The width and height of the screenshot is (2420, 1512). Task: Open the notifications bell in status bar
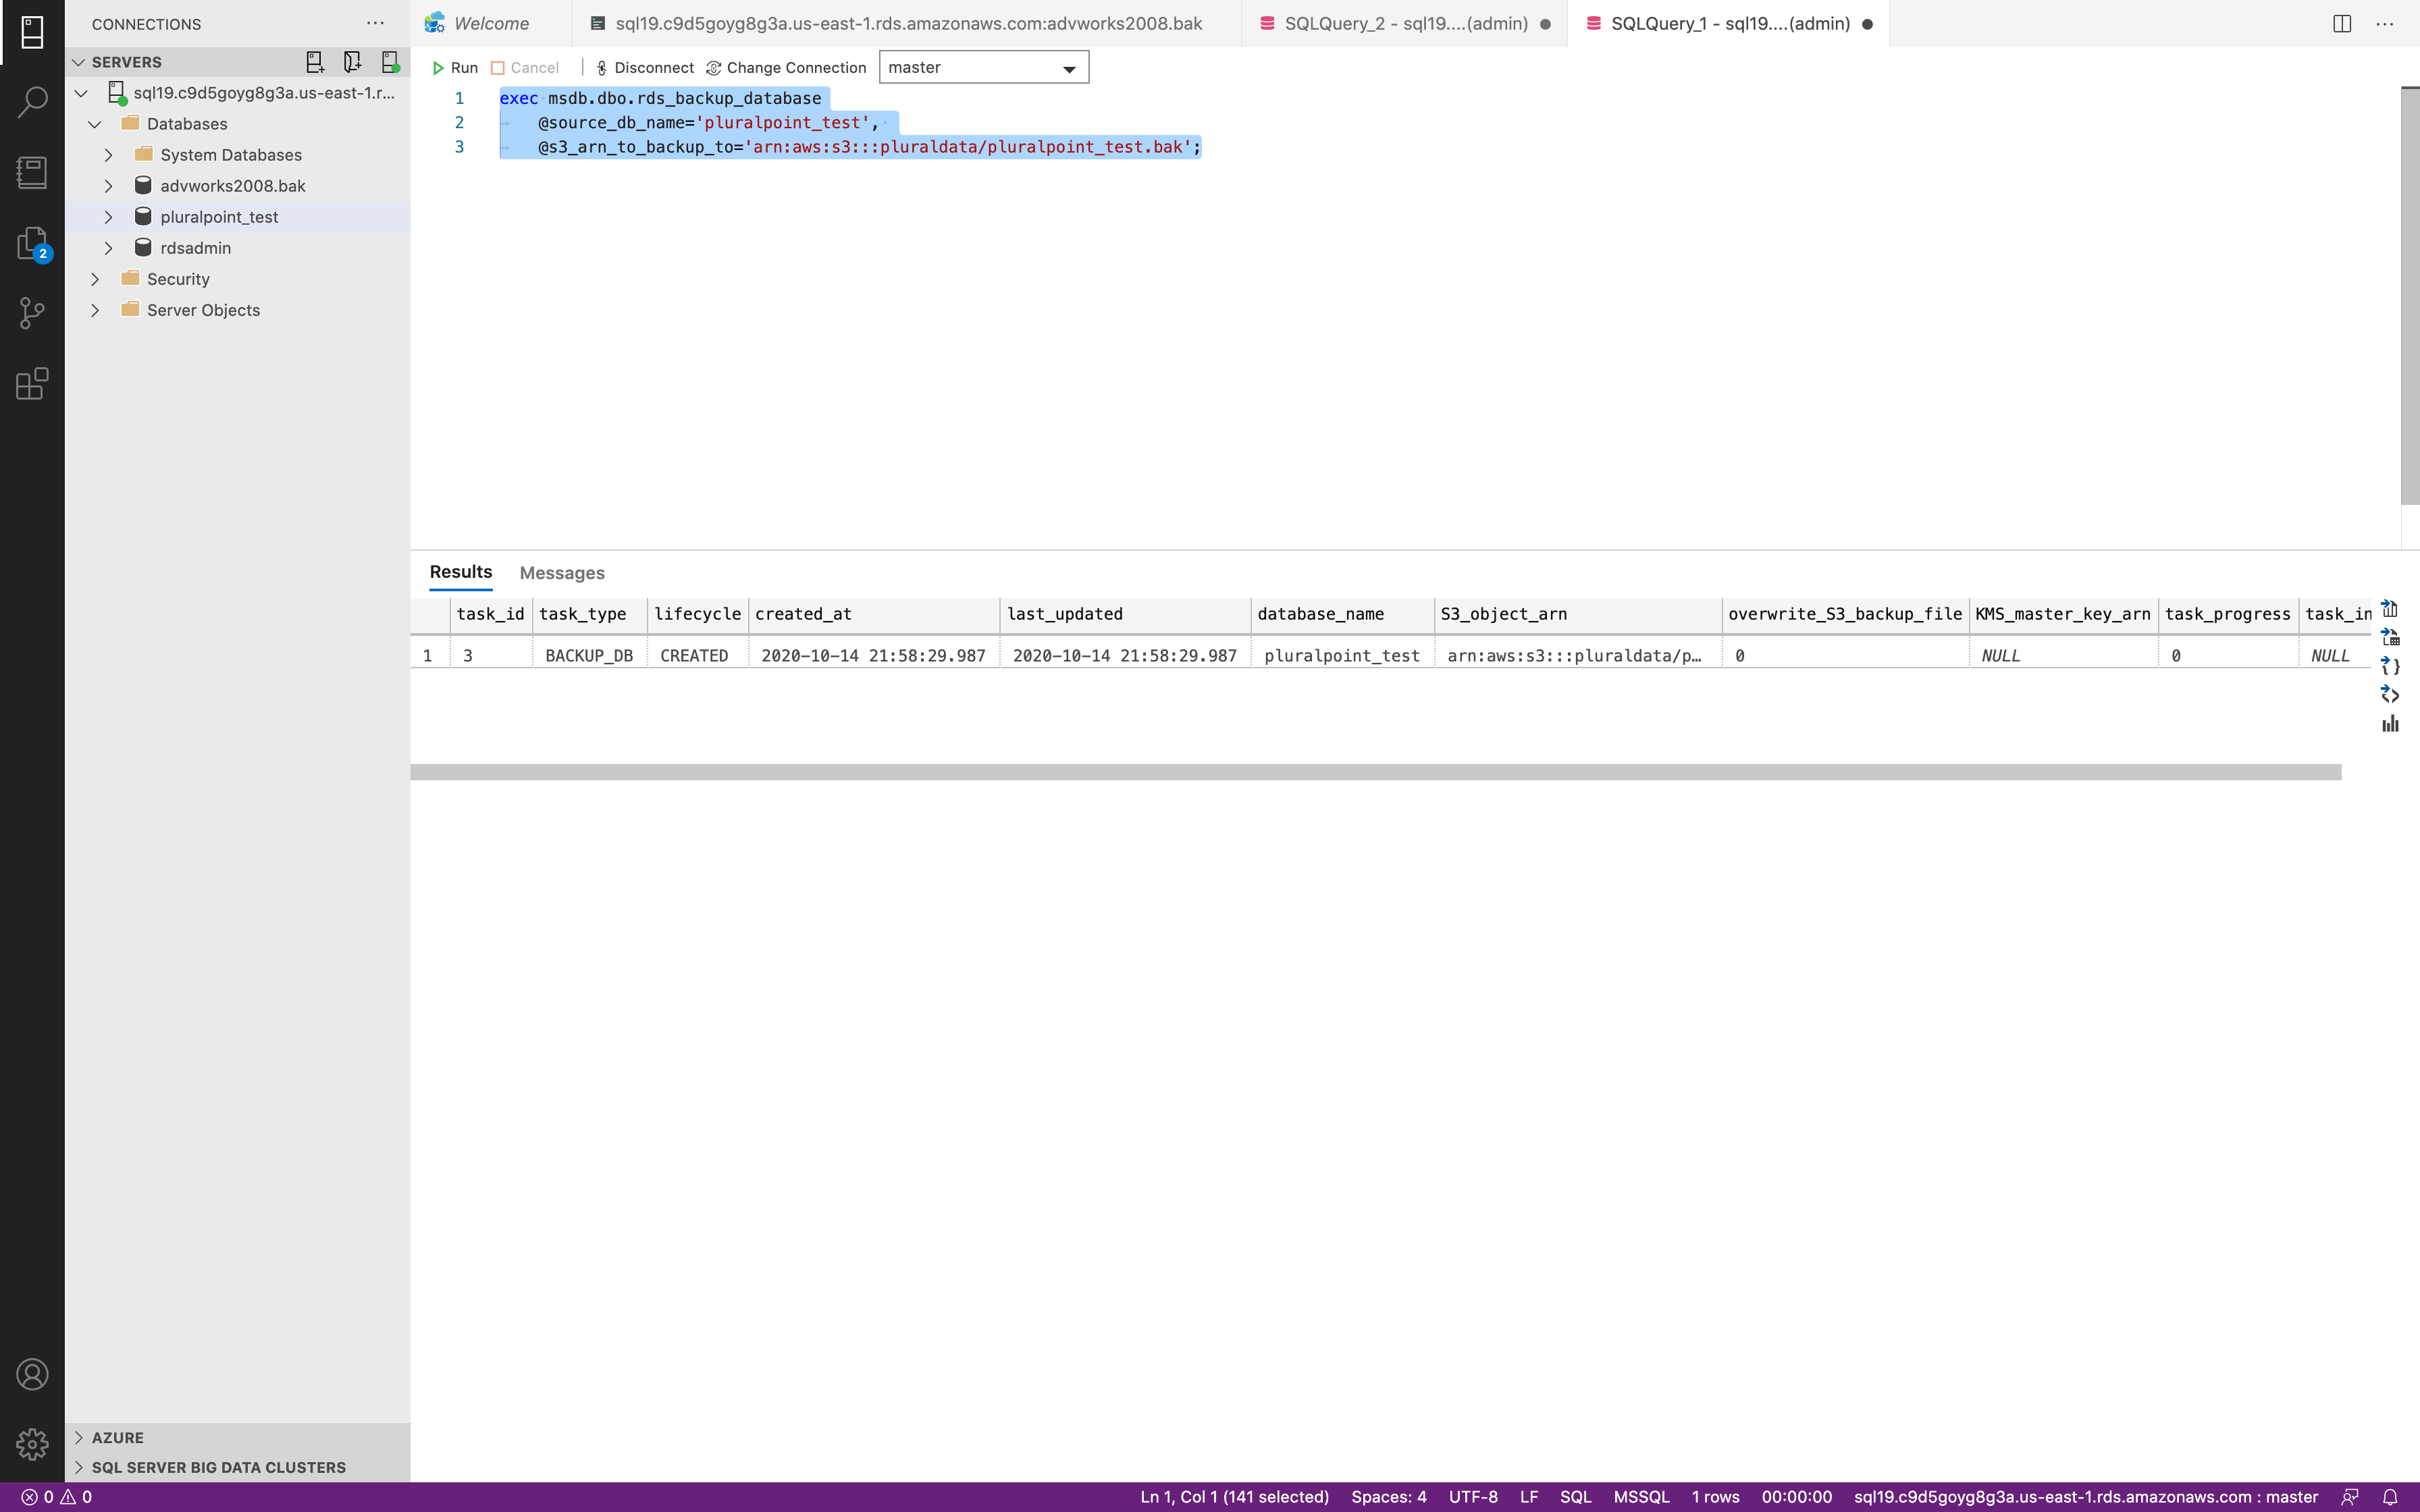click(x=2390, y=1497)
